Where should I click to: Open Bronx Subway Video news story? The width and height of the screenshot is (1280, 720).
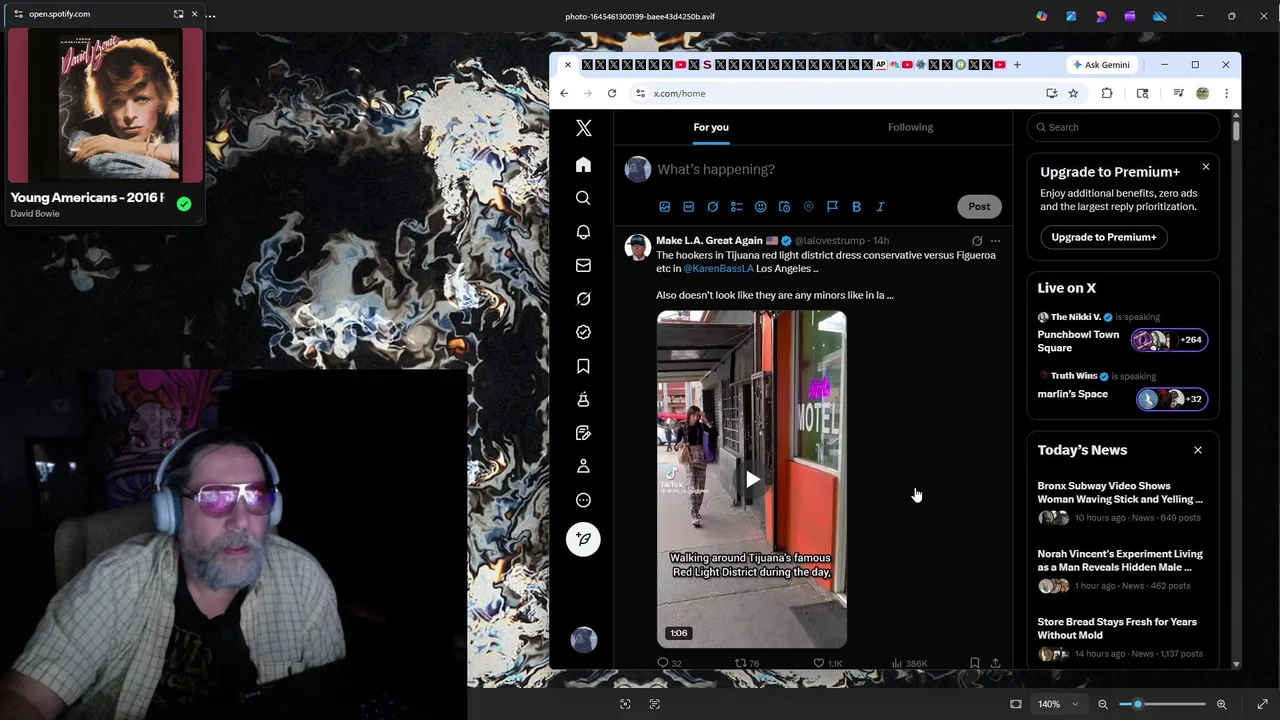pos(1120,493)
